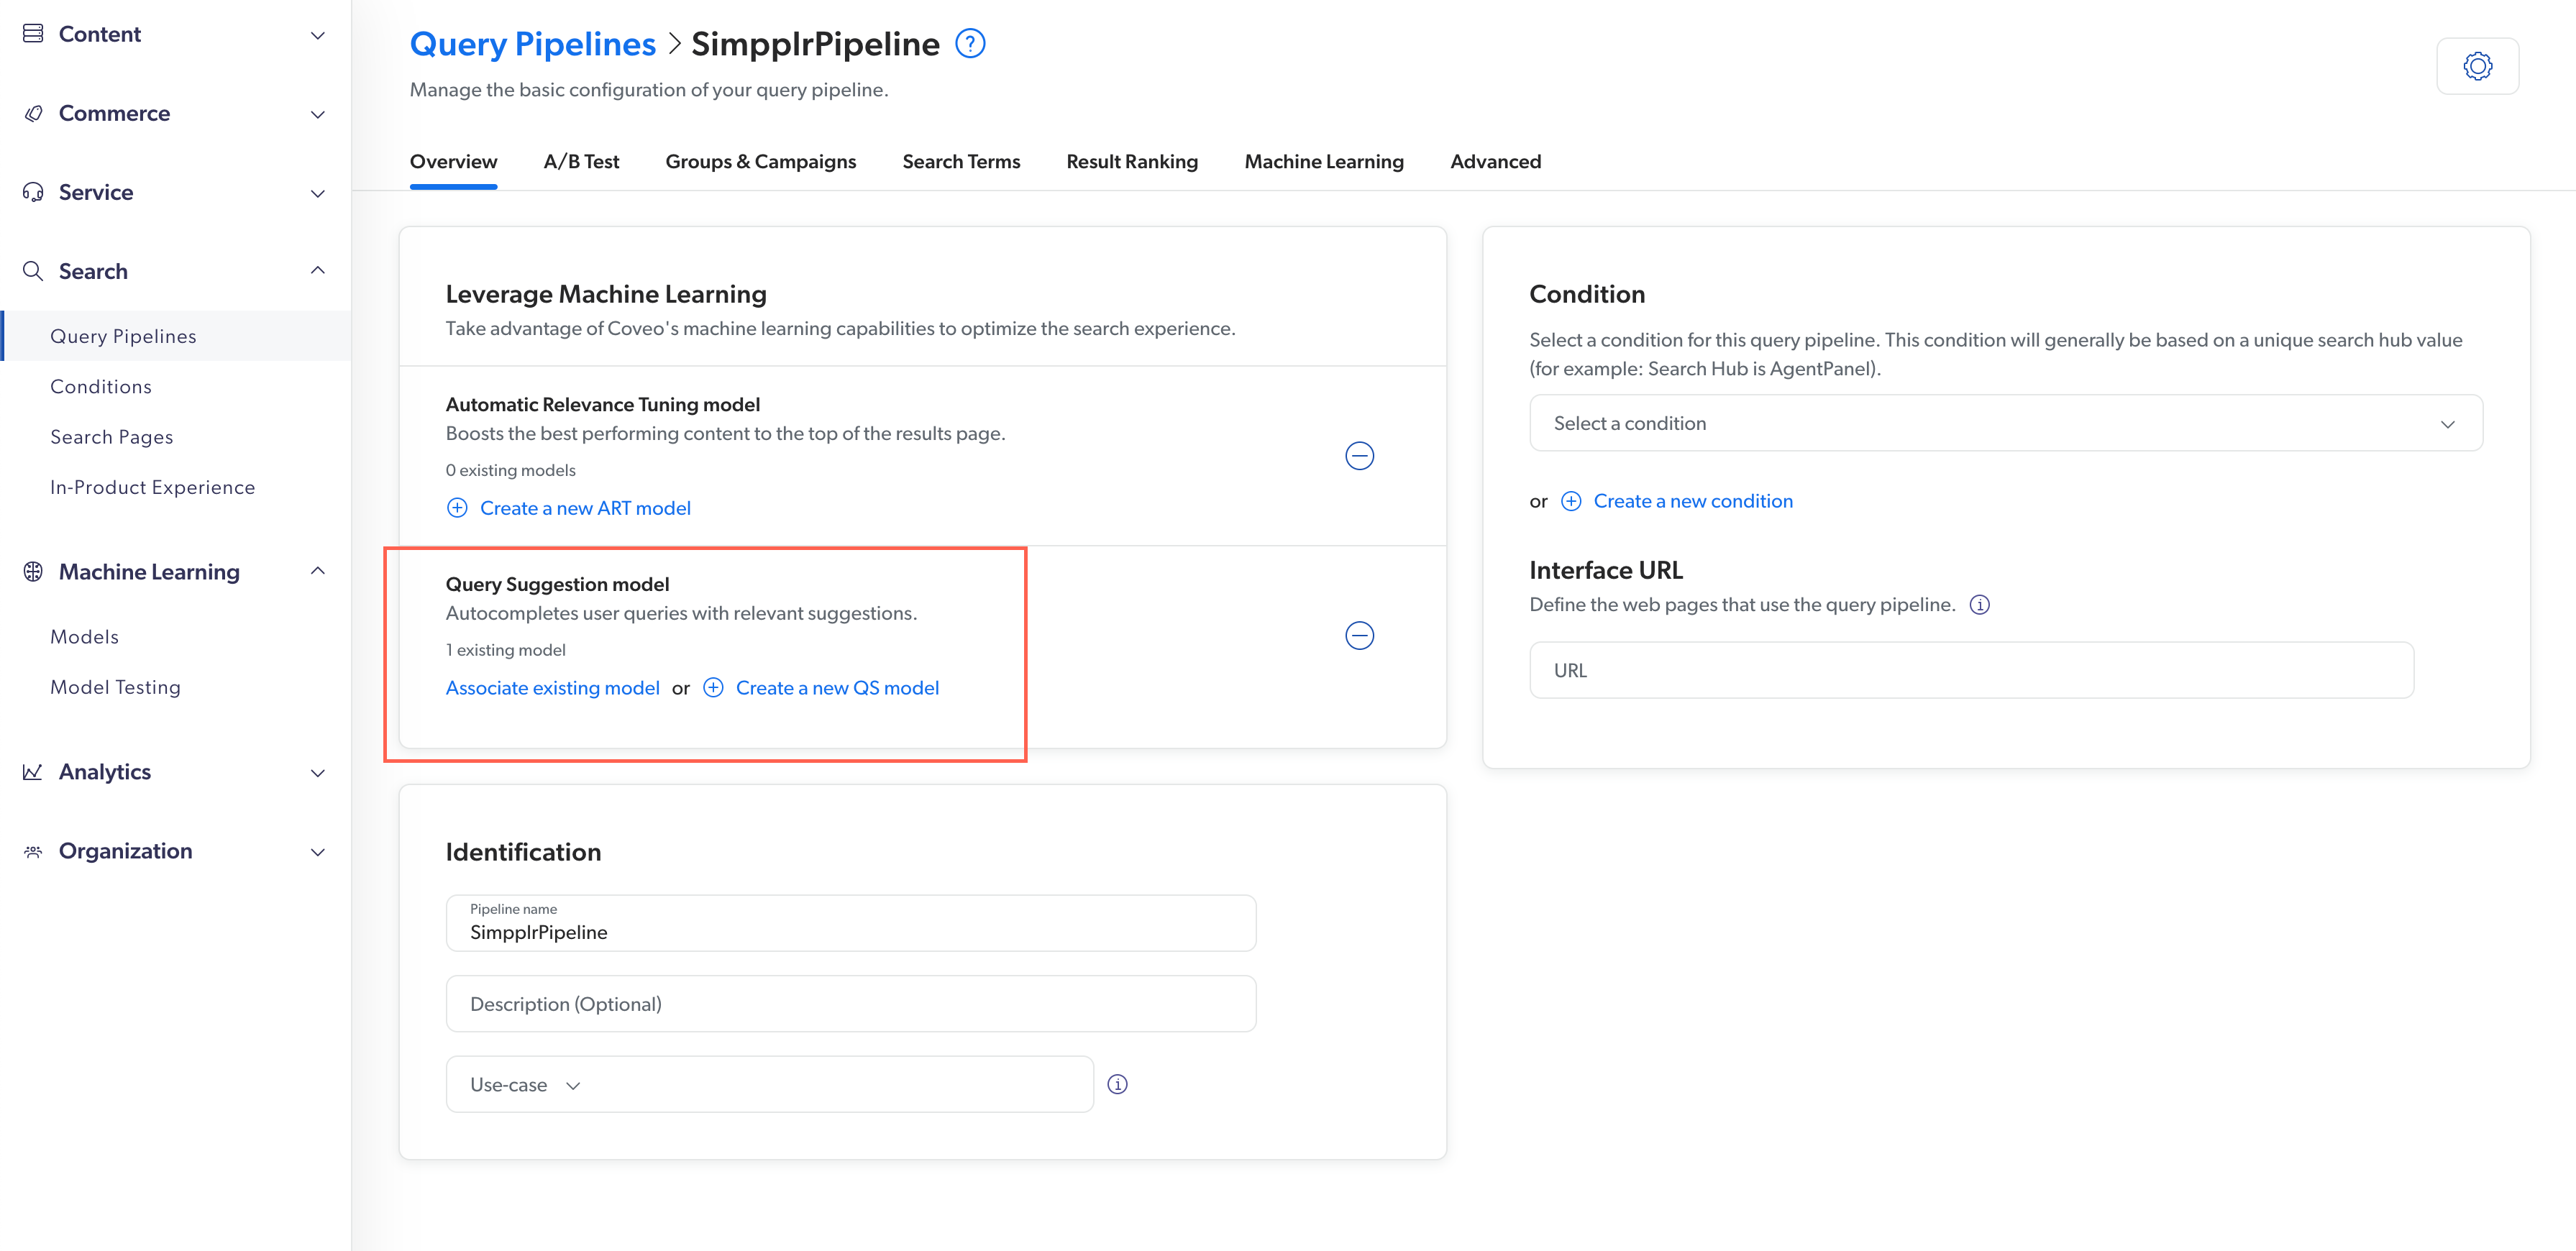This screenshot has width=2576, height=1251.
Task: Switch to the Result Ranking tab
Action: 1132,161
